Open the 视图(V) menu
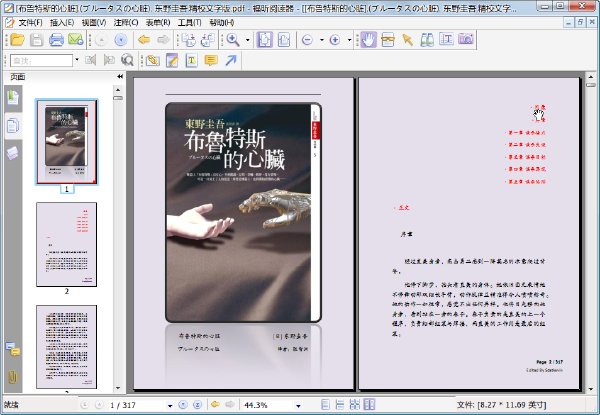Image resolution: width=600 pixels, height=415 pixels. pos(94,23)
